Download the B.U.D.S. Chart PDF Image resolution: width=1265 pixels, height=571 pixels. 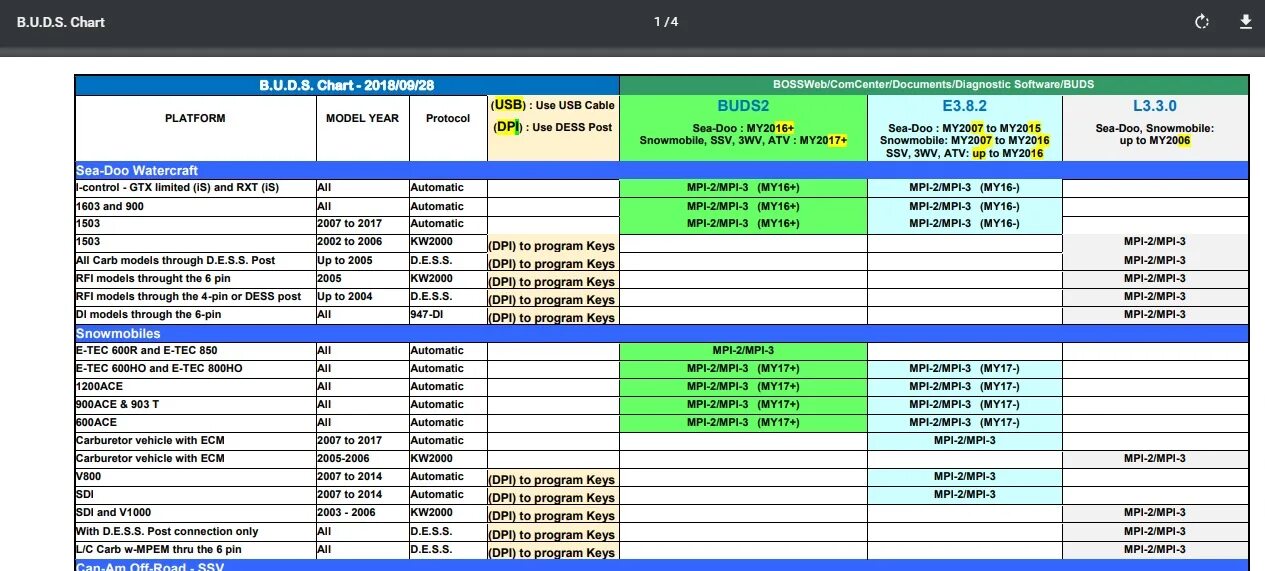click(x=1246, y=22)
